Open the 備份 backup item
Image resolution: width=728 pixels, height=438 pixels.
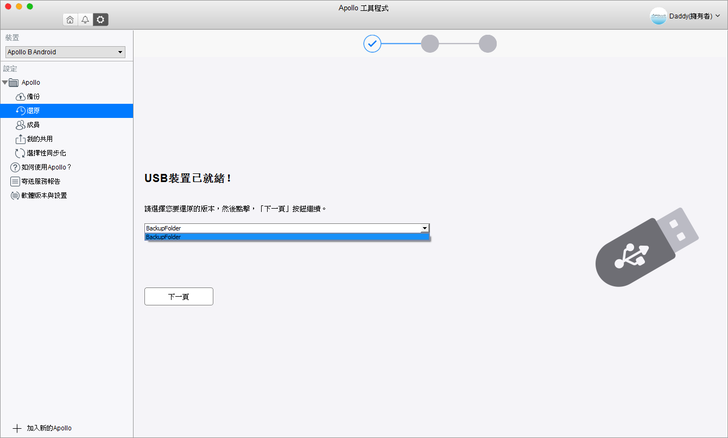(66, 97)
